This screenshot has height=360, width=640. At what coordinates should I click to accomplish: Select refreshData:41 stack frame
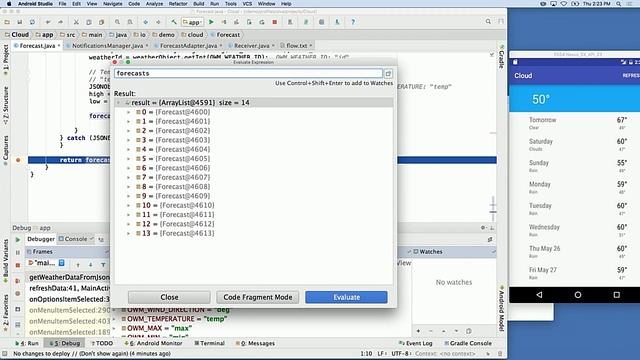tap(69, 288)
